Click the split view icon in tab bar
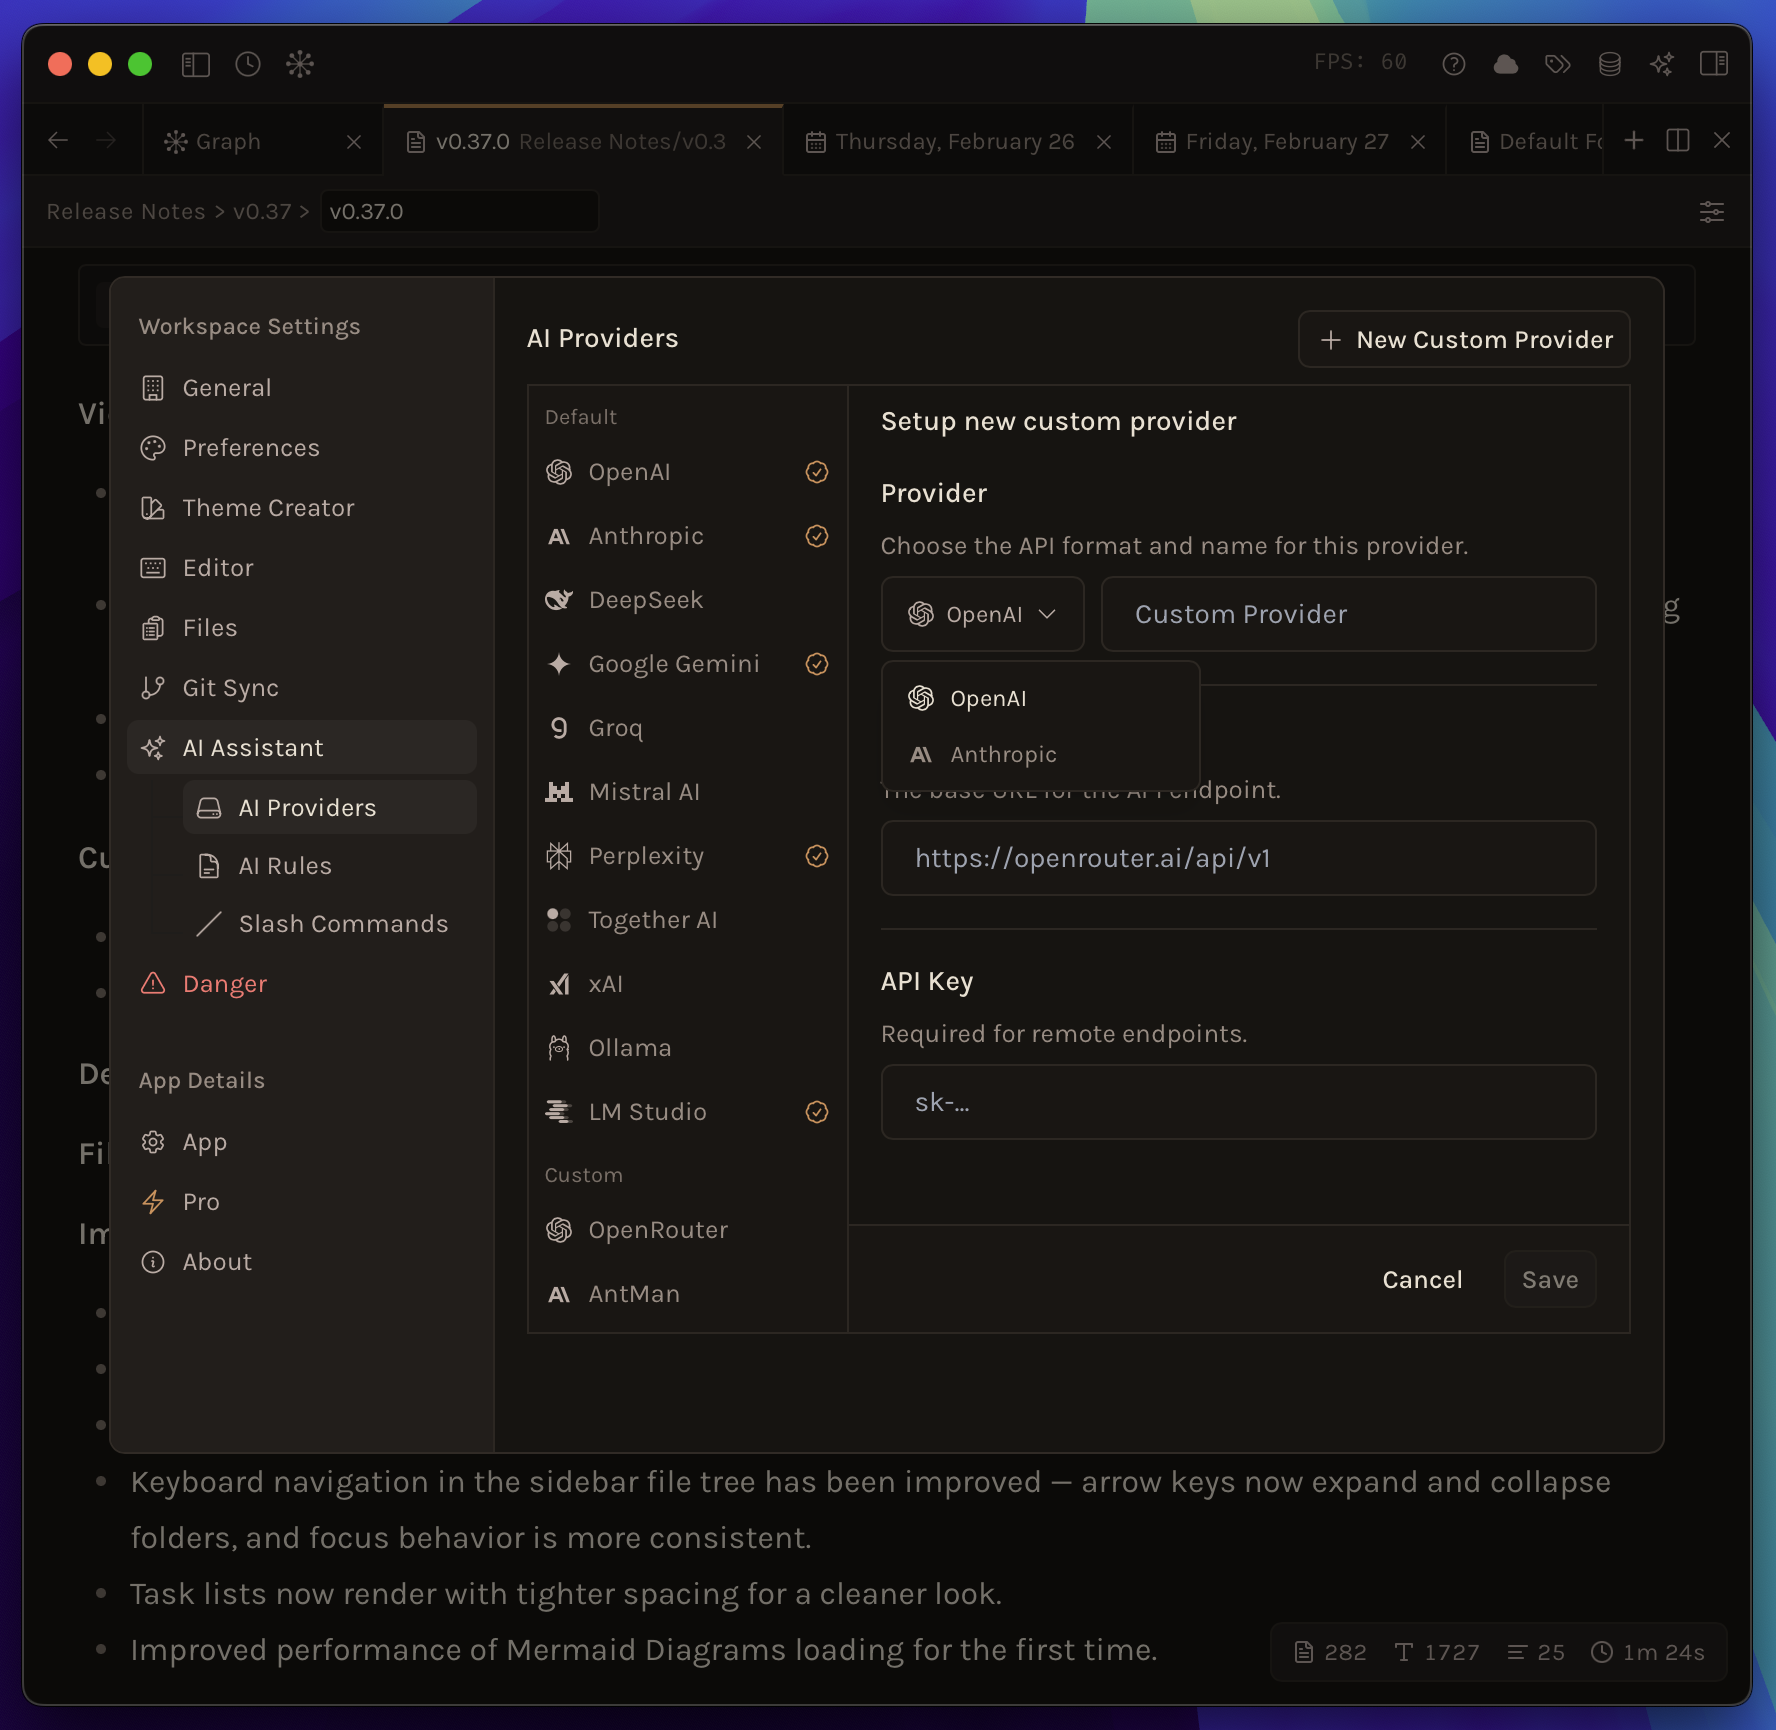Viewport: 1776px width, 1730px height. click(x=1678, y=141)
